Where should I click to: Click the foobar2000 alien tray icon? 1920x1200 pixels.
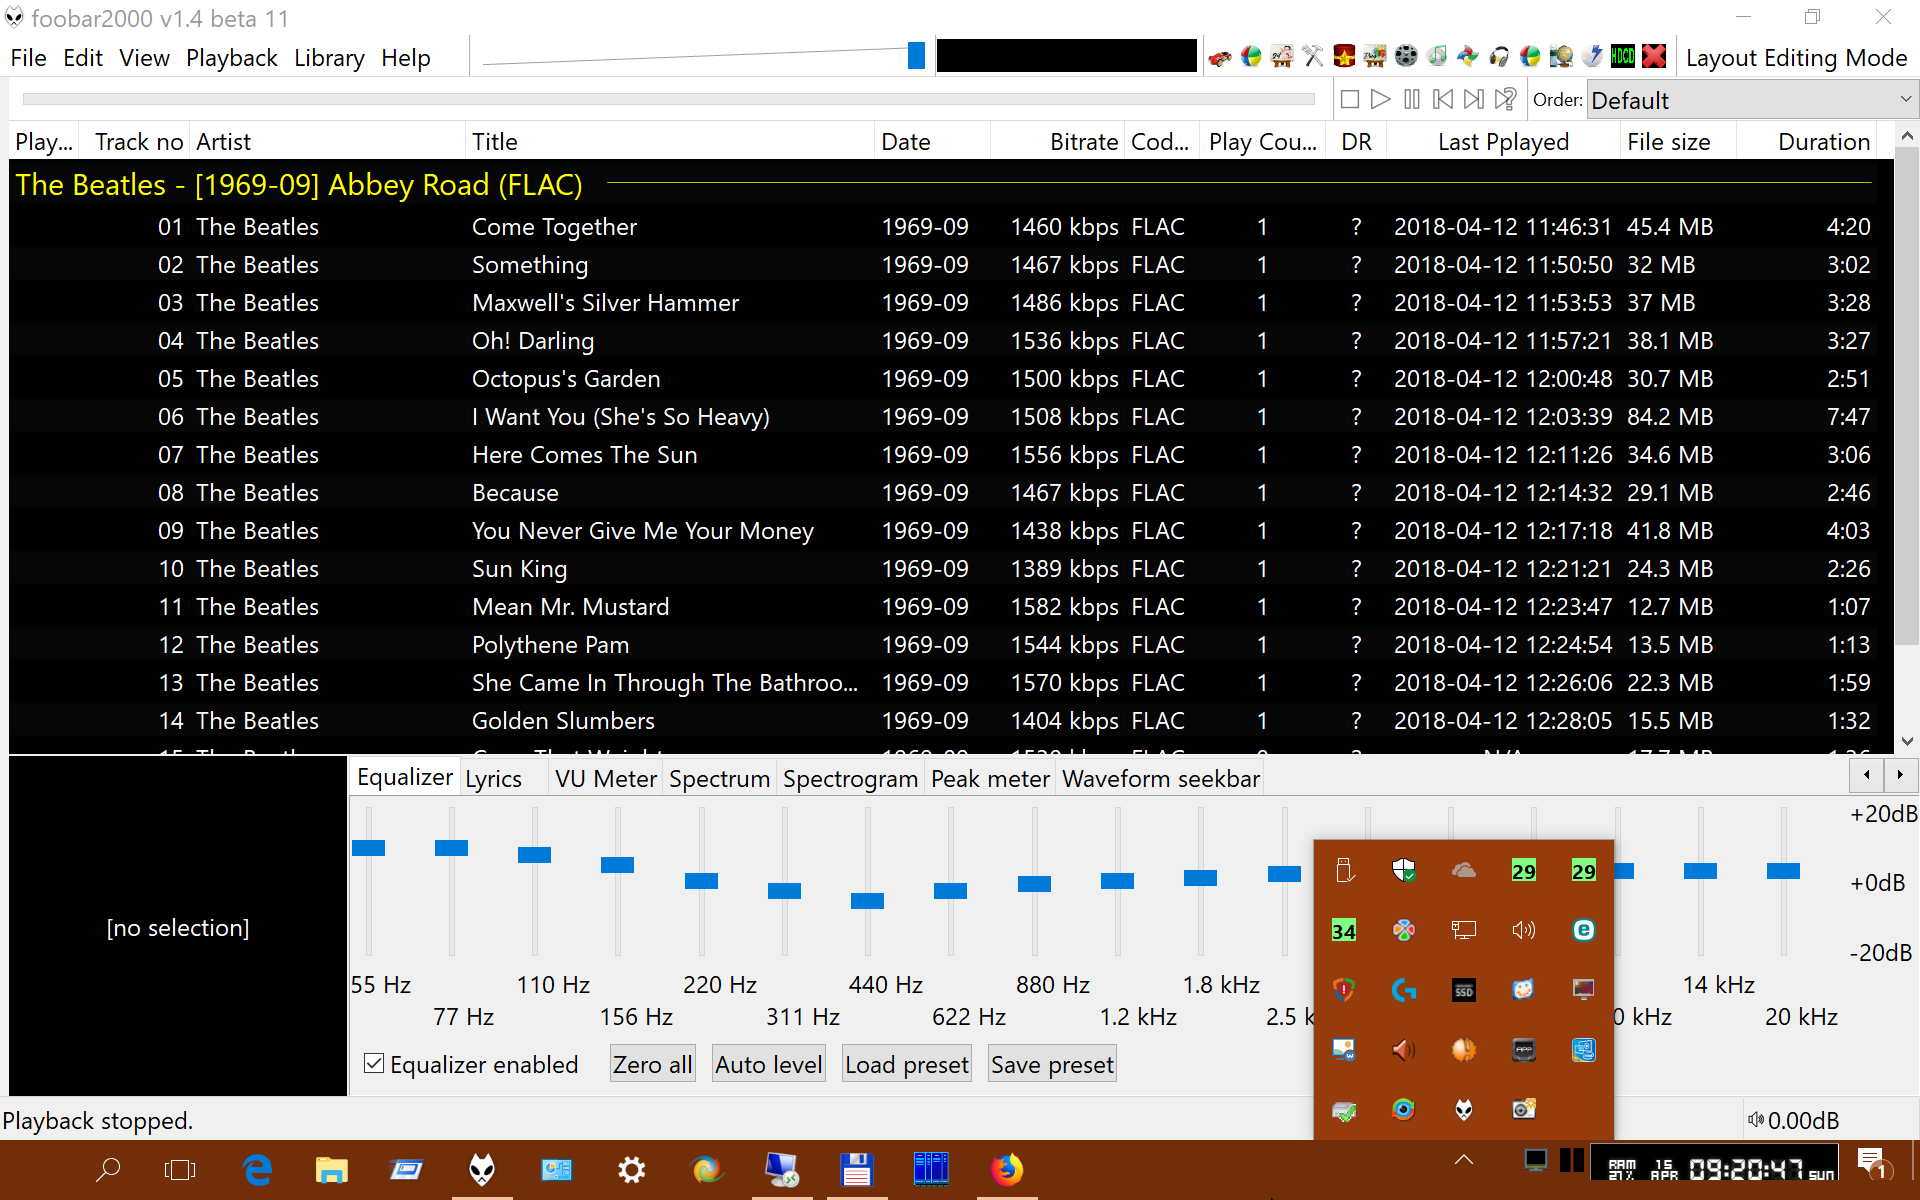pos(1464,1109)
